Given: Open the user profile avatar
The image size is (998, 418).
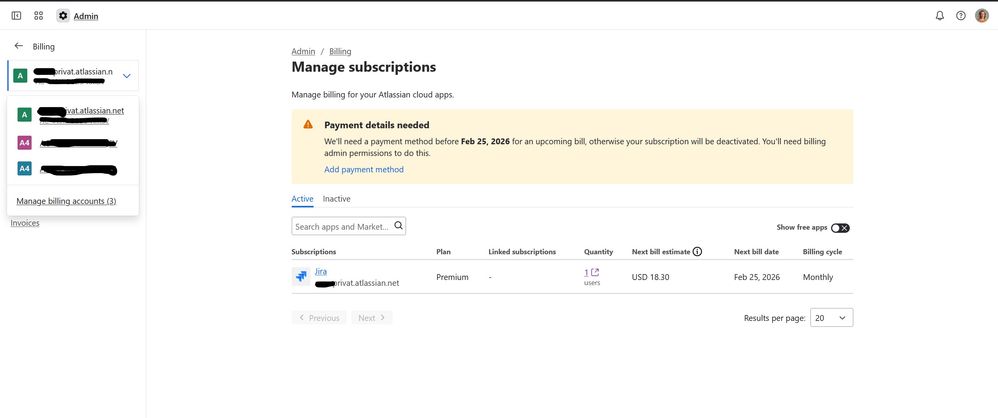Looking at the screenshot, I should [981, 16].
